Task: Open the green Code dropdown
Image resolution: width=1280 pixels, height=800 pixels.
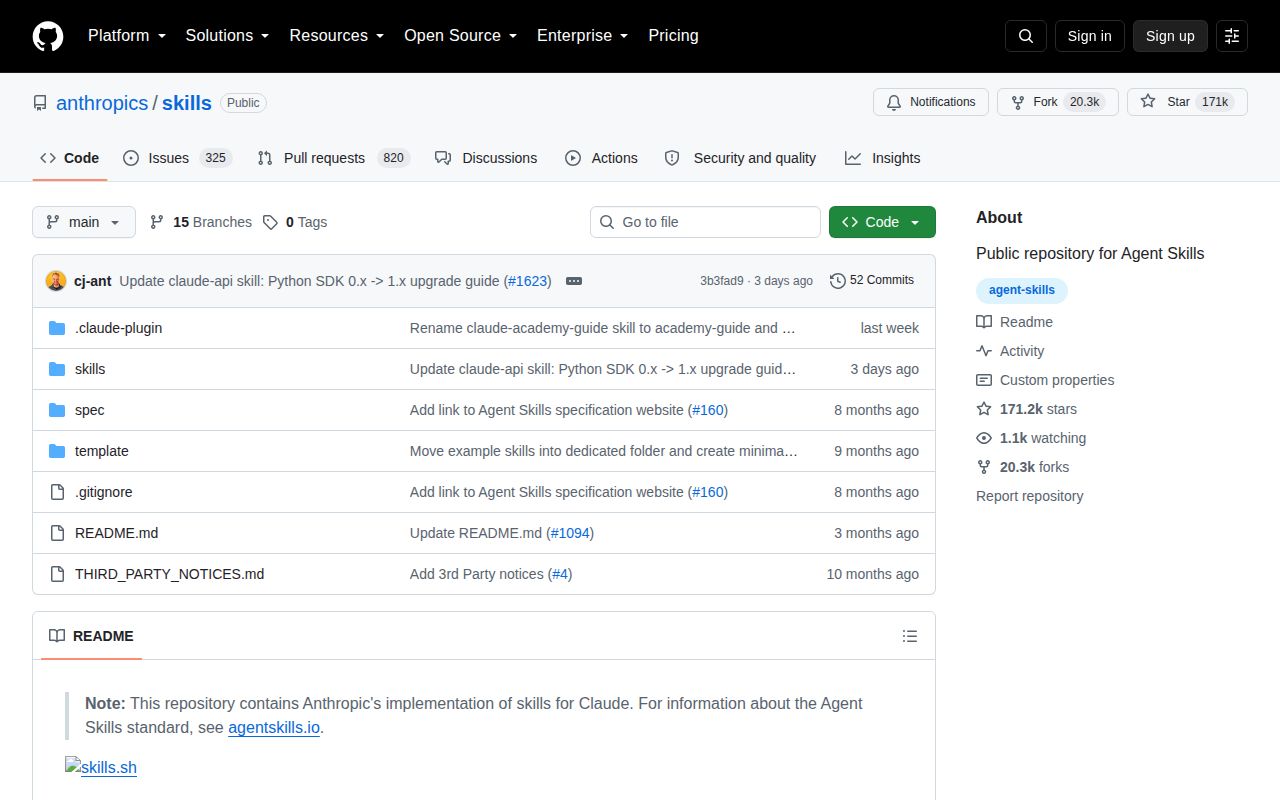Action: (x=882, y=222)
